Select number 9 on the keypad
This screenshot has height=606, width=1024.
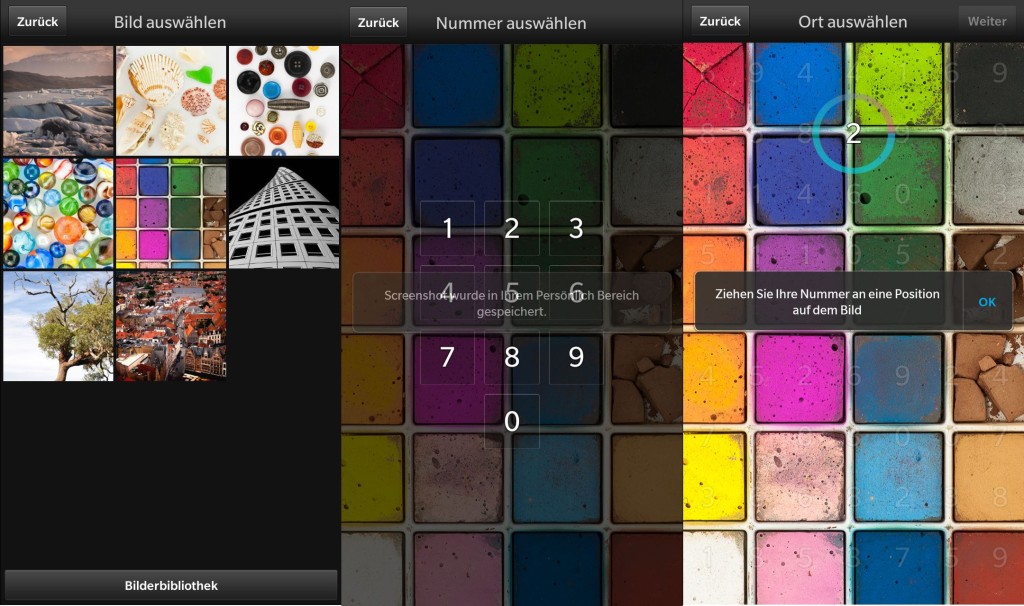click(576, 357)
